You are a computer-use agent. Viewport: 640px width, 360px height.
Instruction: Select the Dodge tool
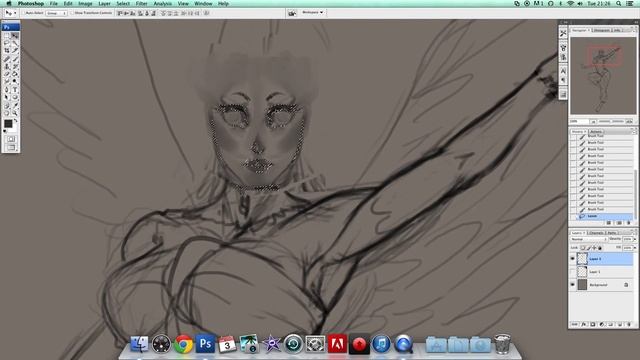pyautogui.click(x=15, y=82)
